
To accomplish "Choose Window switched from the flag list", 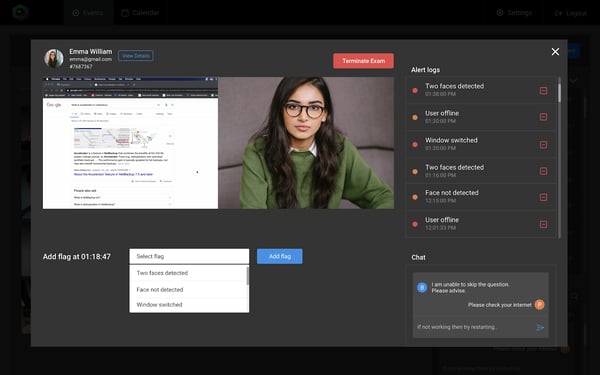I will (189, 305).
